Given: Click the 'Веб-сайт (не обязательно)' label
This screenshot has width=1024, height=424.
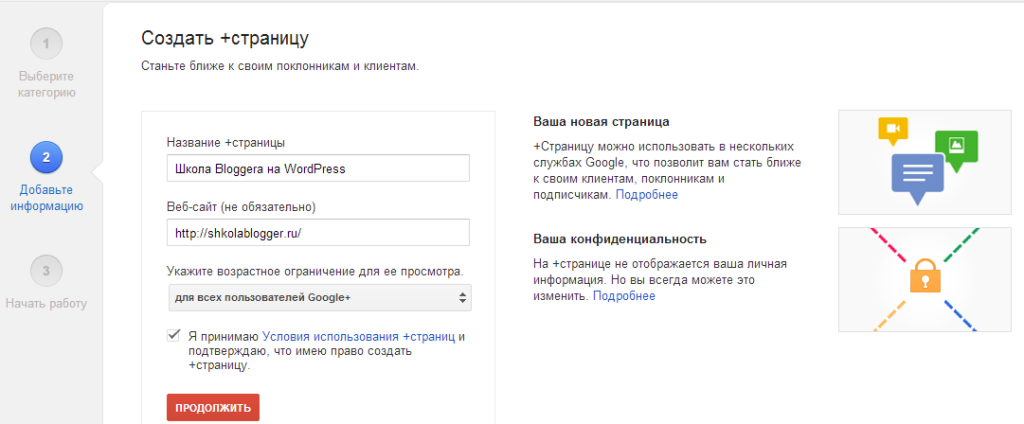Looking at the screenshot, I should coord(242,207).
